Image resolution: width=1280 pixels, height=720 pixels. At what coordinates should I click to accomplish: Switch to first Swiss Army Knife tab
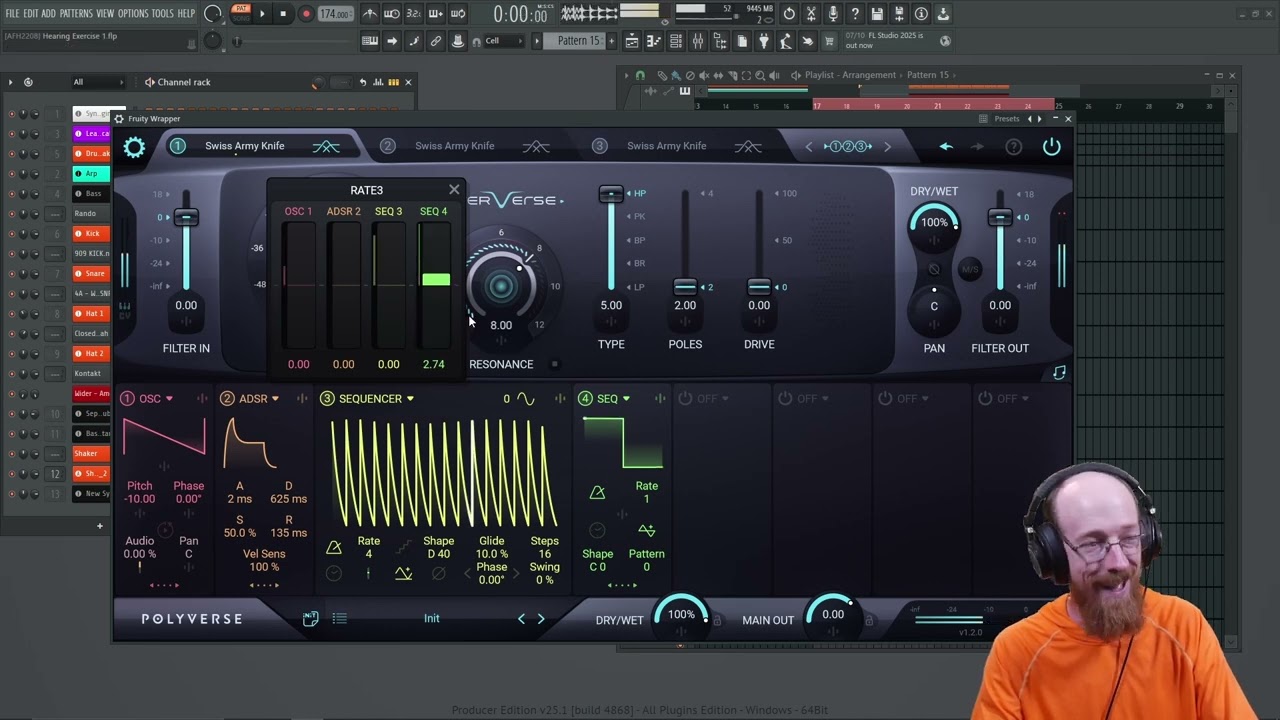pos(245,146)
